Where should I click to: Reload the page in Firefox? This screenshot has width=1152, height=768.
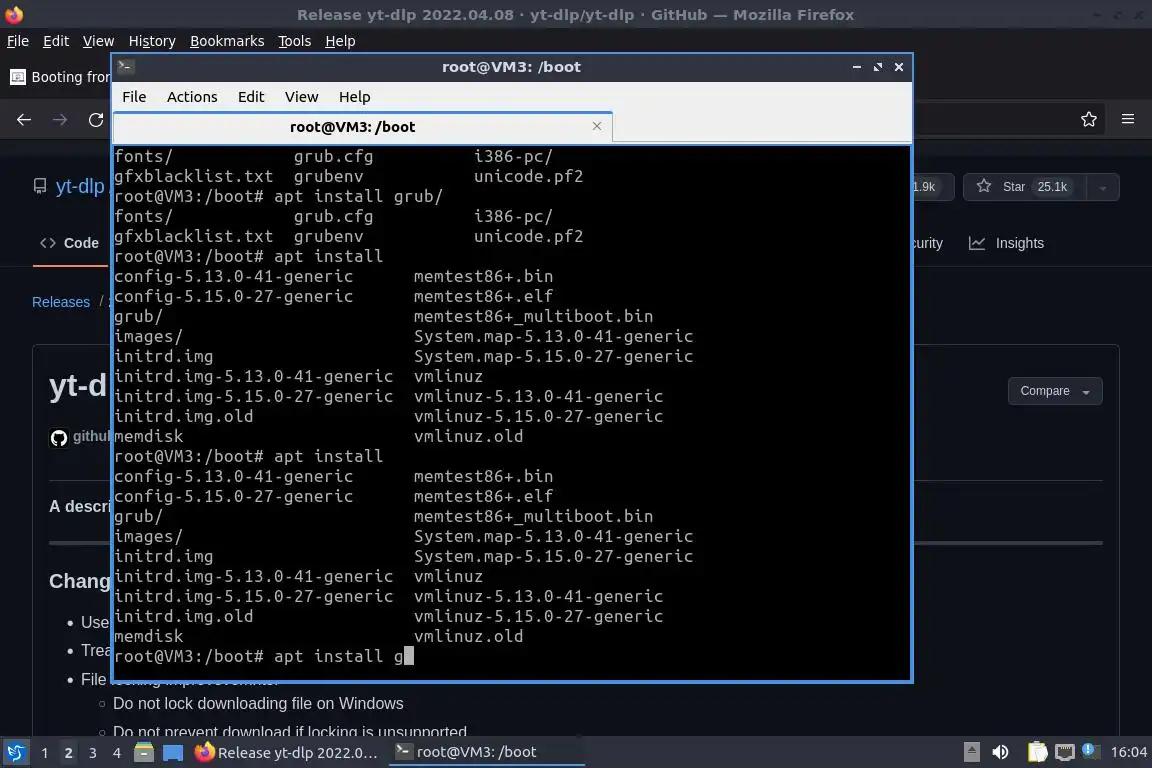click(96, 120)
